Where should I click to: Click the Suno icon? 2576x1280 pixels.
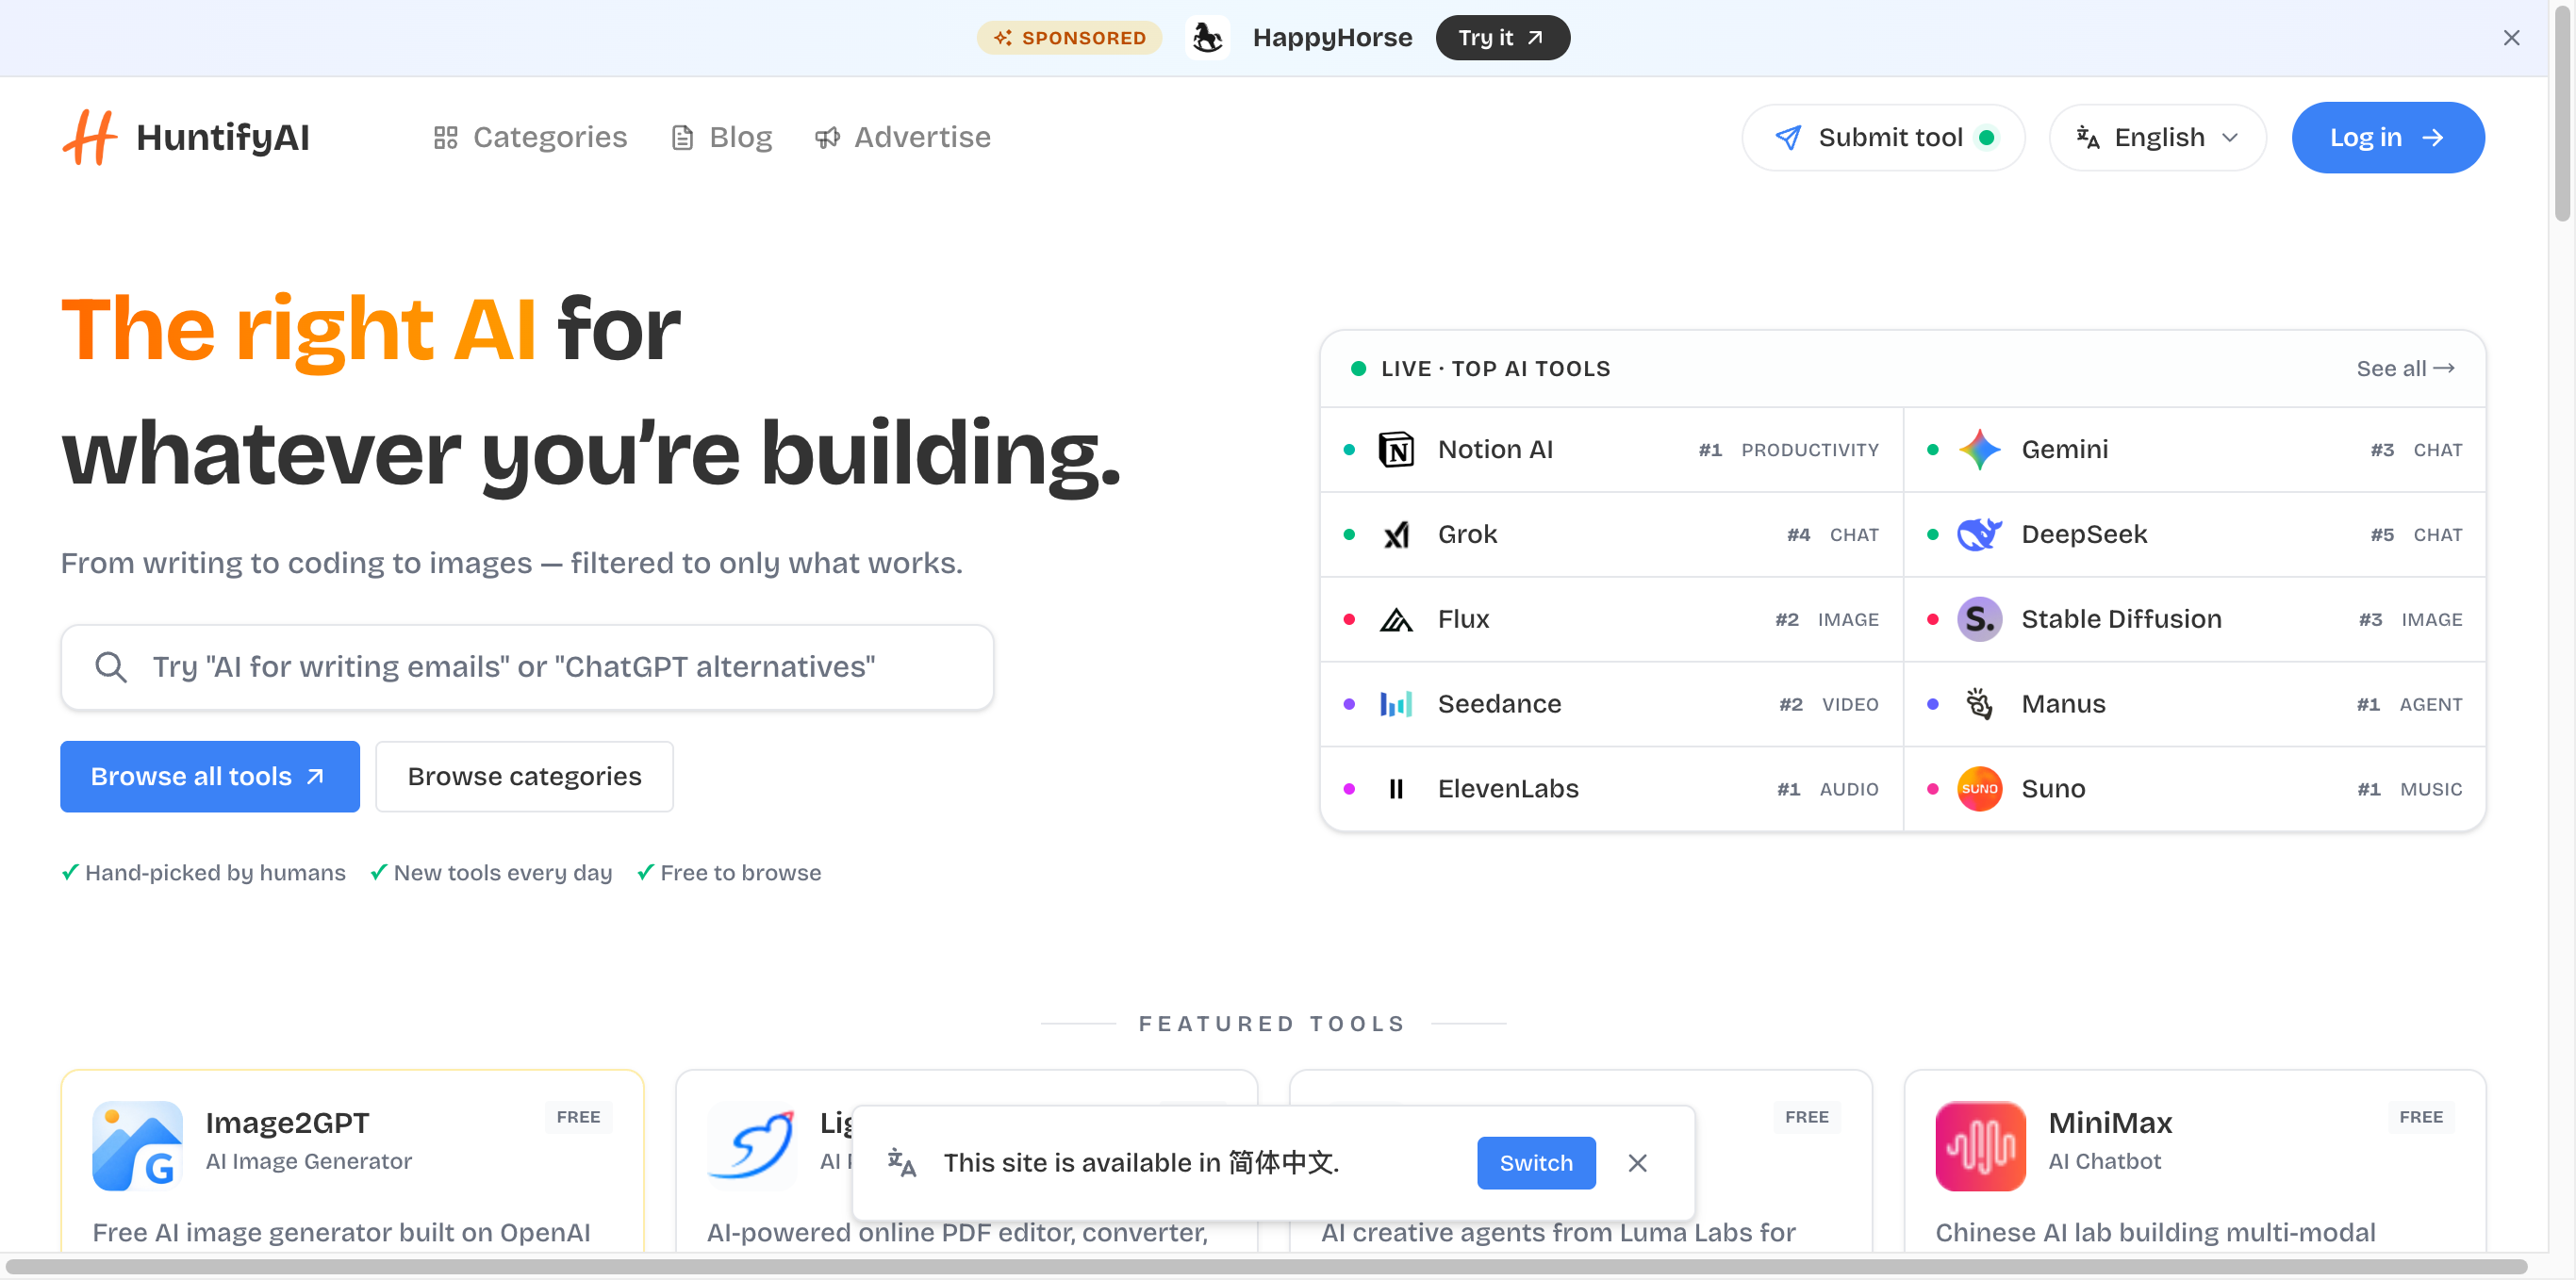pos(1979,789)
